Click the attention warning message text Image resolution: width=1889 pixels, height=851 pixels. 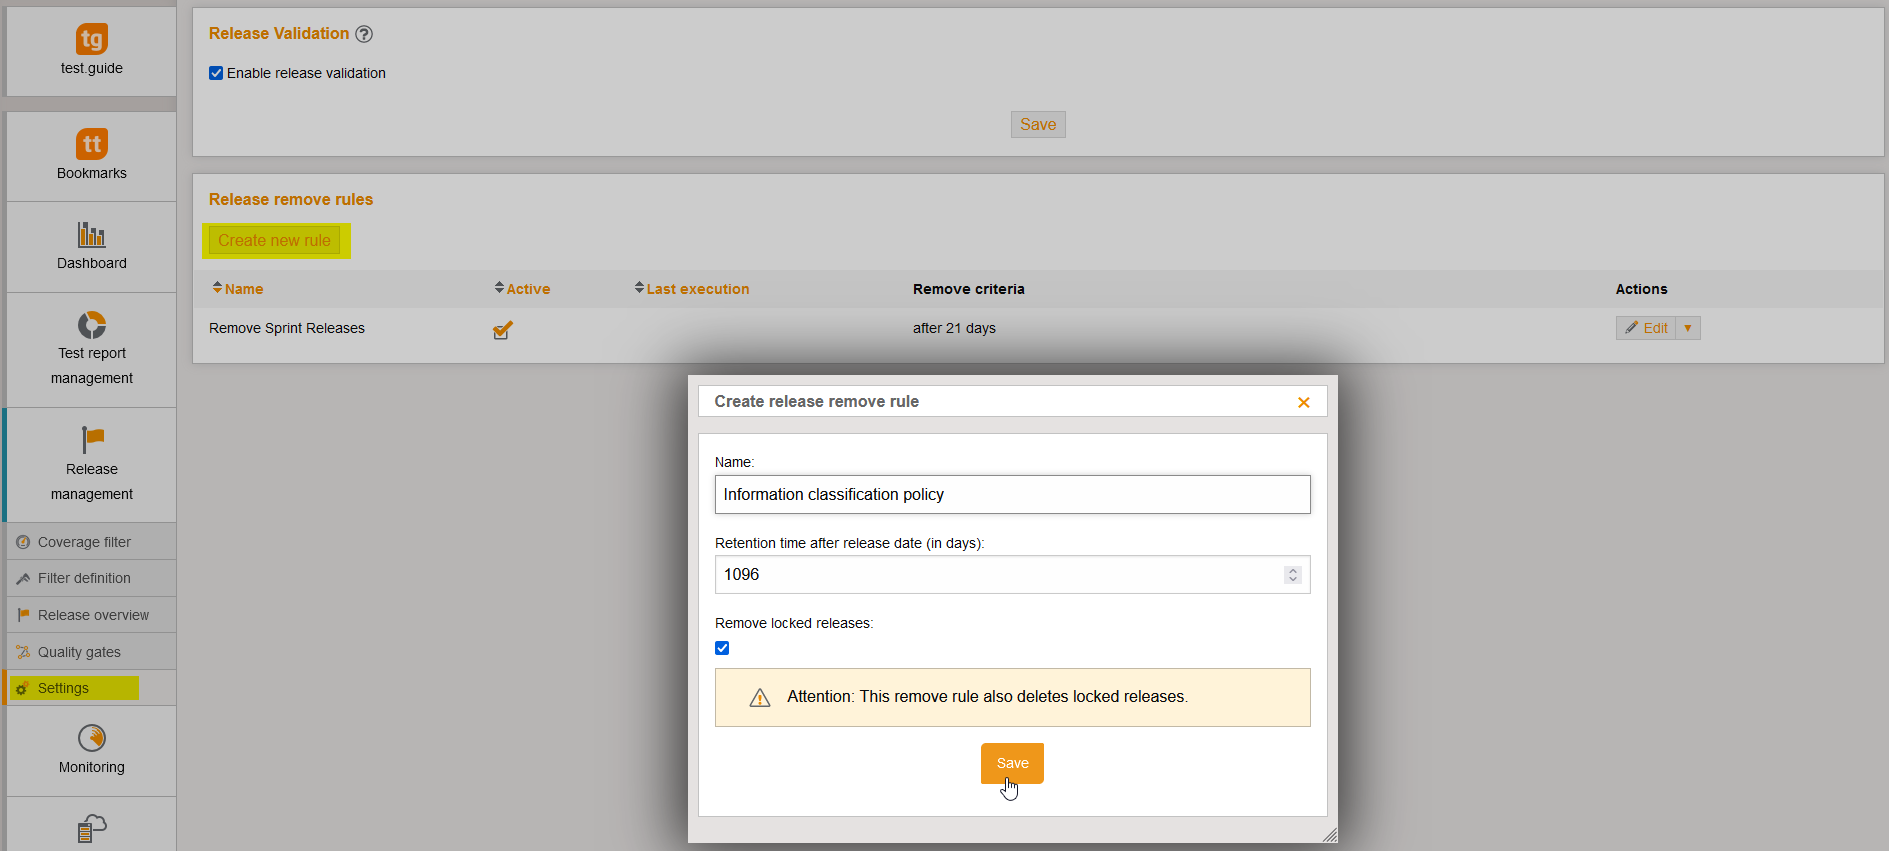click(x=988, y=697)
